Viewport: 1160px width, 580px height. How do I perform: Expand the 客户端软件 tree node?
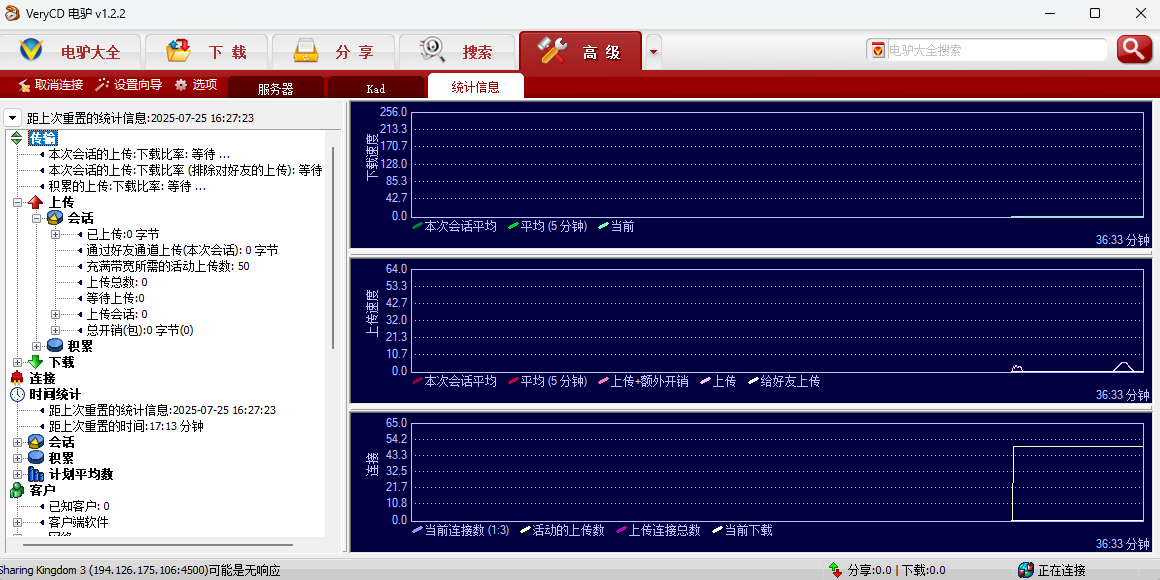pos(17,522)
